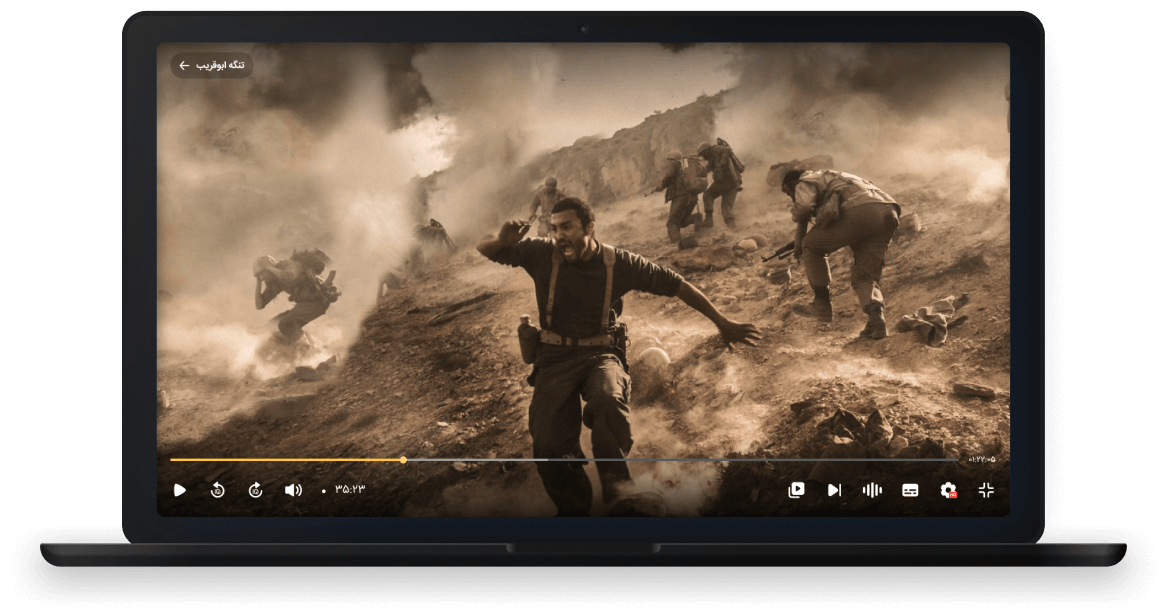Open the episodes playlist icon
1167x610 pixels.
[x=796, y=490]
